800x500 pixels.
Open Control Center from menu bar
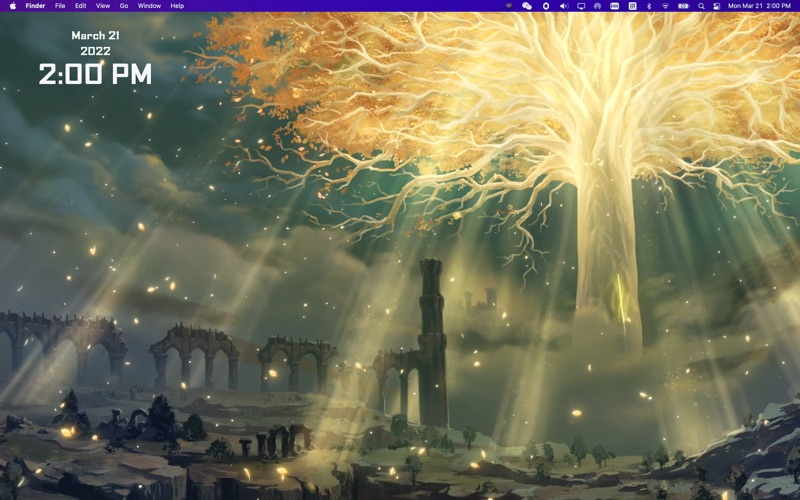pyautogui.click(x=717, y=6)
